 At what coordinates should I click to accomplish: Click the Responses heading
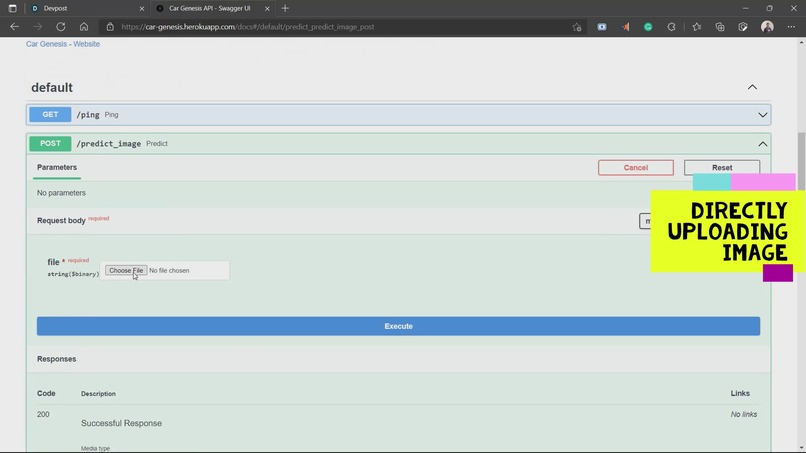click(57, 359)
